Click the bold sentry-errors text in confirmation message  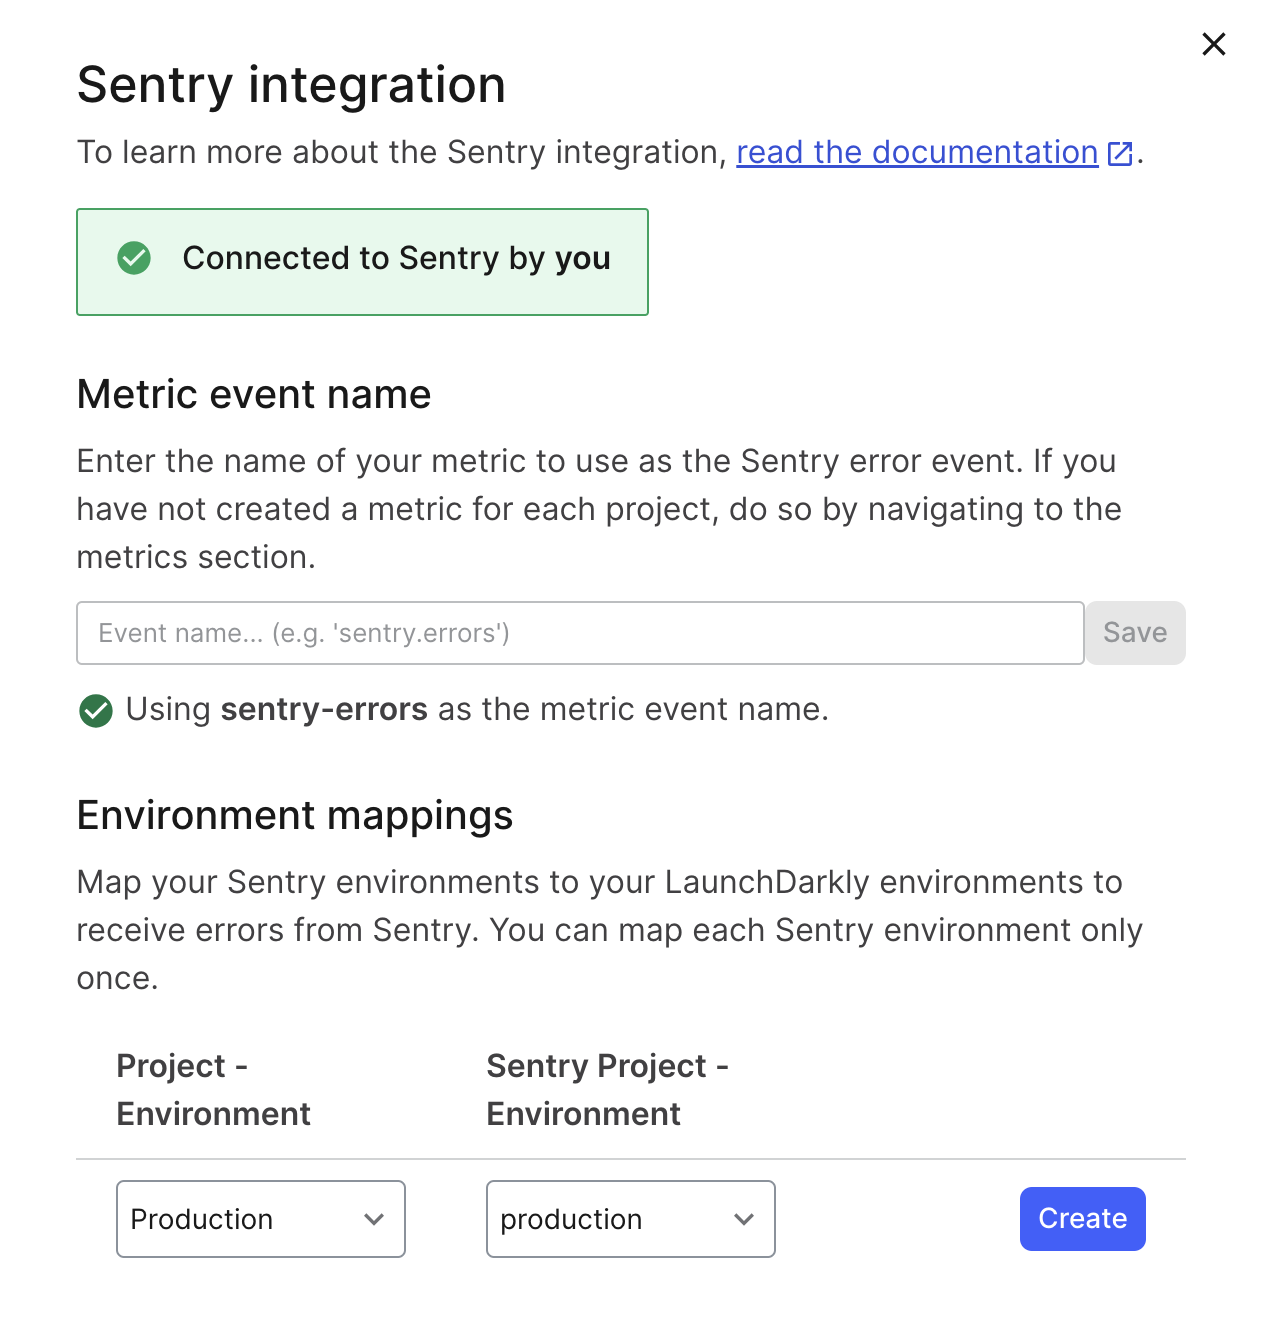pyautogui.click(x=323, y=710)
